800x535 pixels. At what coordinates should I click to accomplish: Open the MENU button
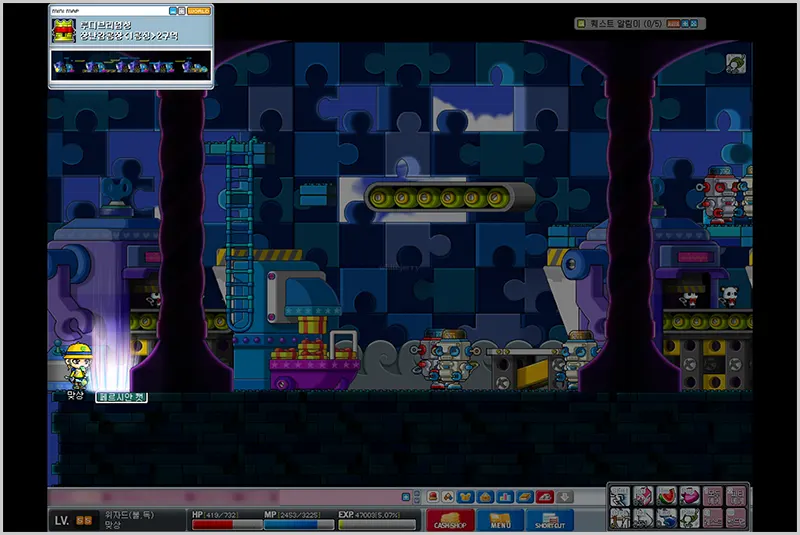(500, 521)
